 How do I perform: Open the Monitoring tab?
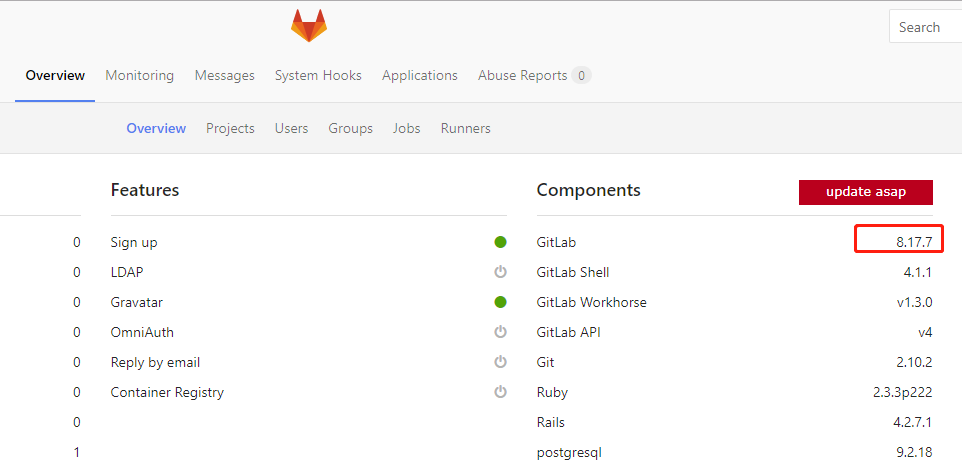[139, 75]
